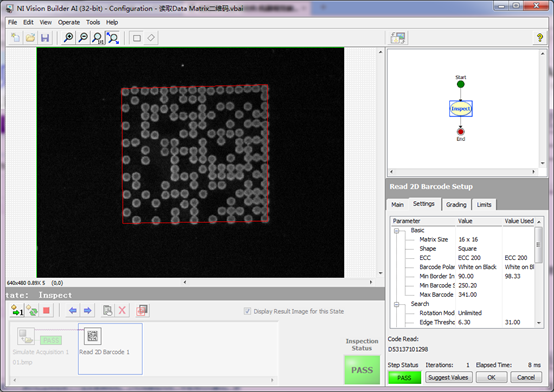Toggle Display Result Image for this State
The image size is (554, 392).
pos(247,311)
